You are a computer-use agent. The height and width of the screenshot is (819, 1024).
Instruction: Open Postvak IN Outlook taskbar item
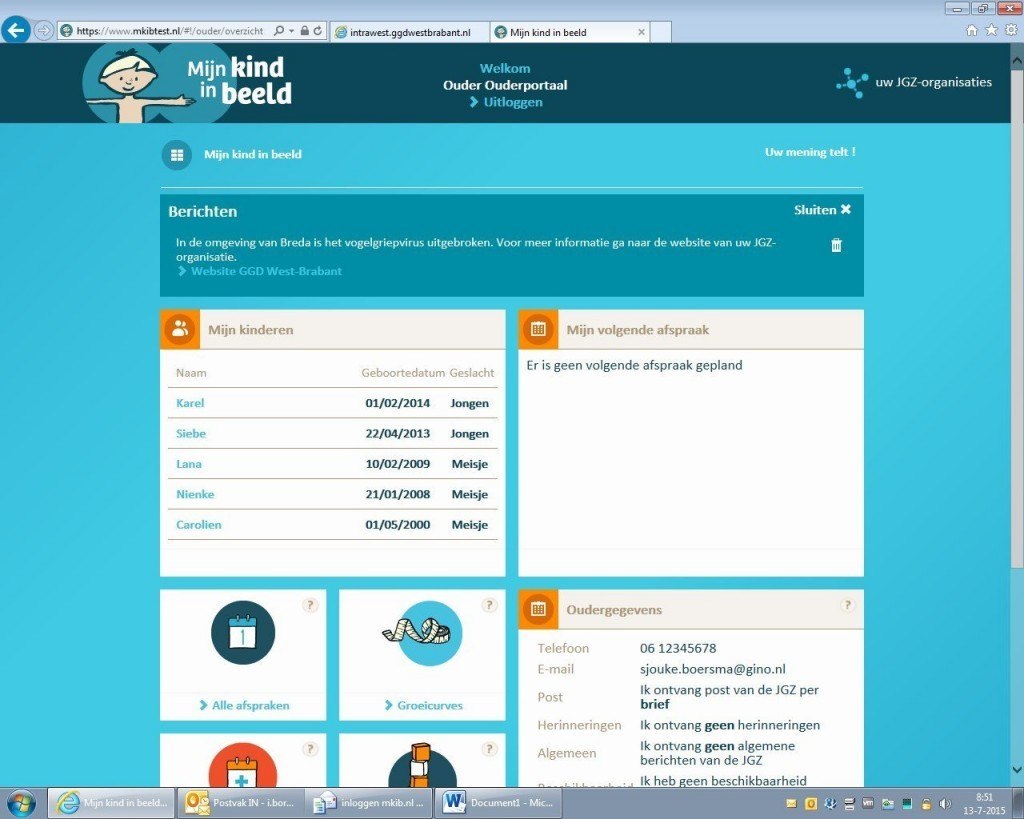[x=242, y=803]
